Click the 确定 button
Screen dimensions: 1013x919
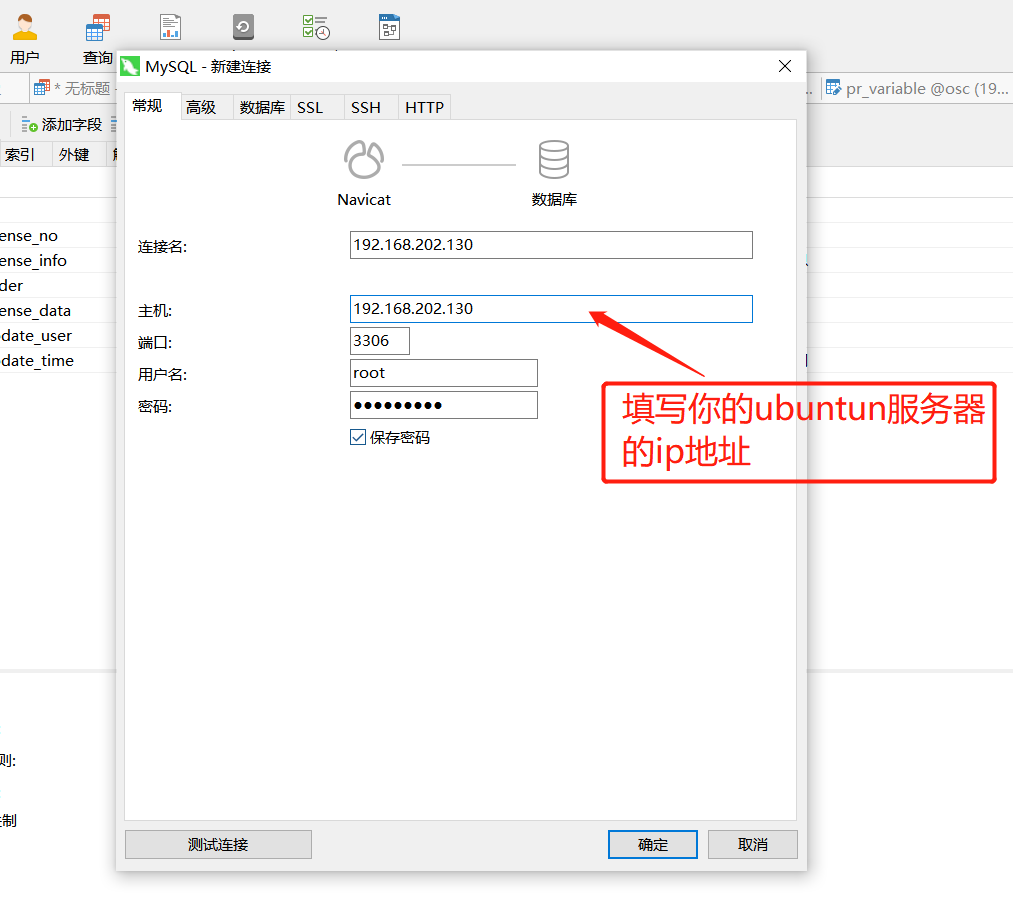click(x=653, y=845)
